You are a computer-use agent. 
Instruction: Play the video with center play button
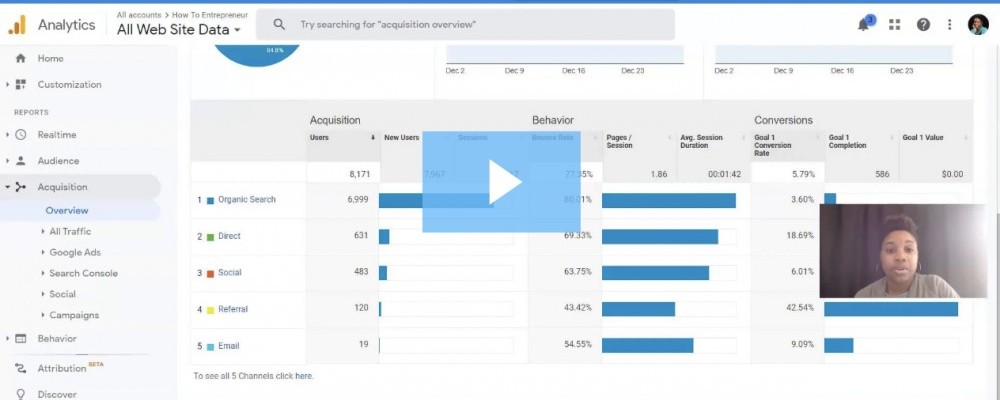tap(501, 182)
